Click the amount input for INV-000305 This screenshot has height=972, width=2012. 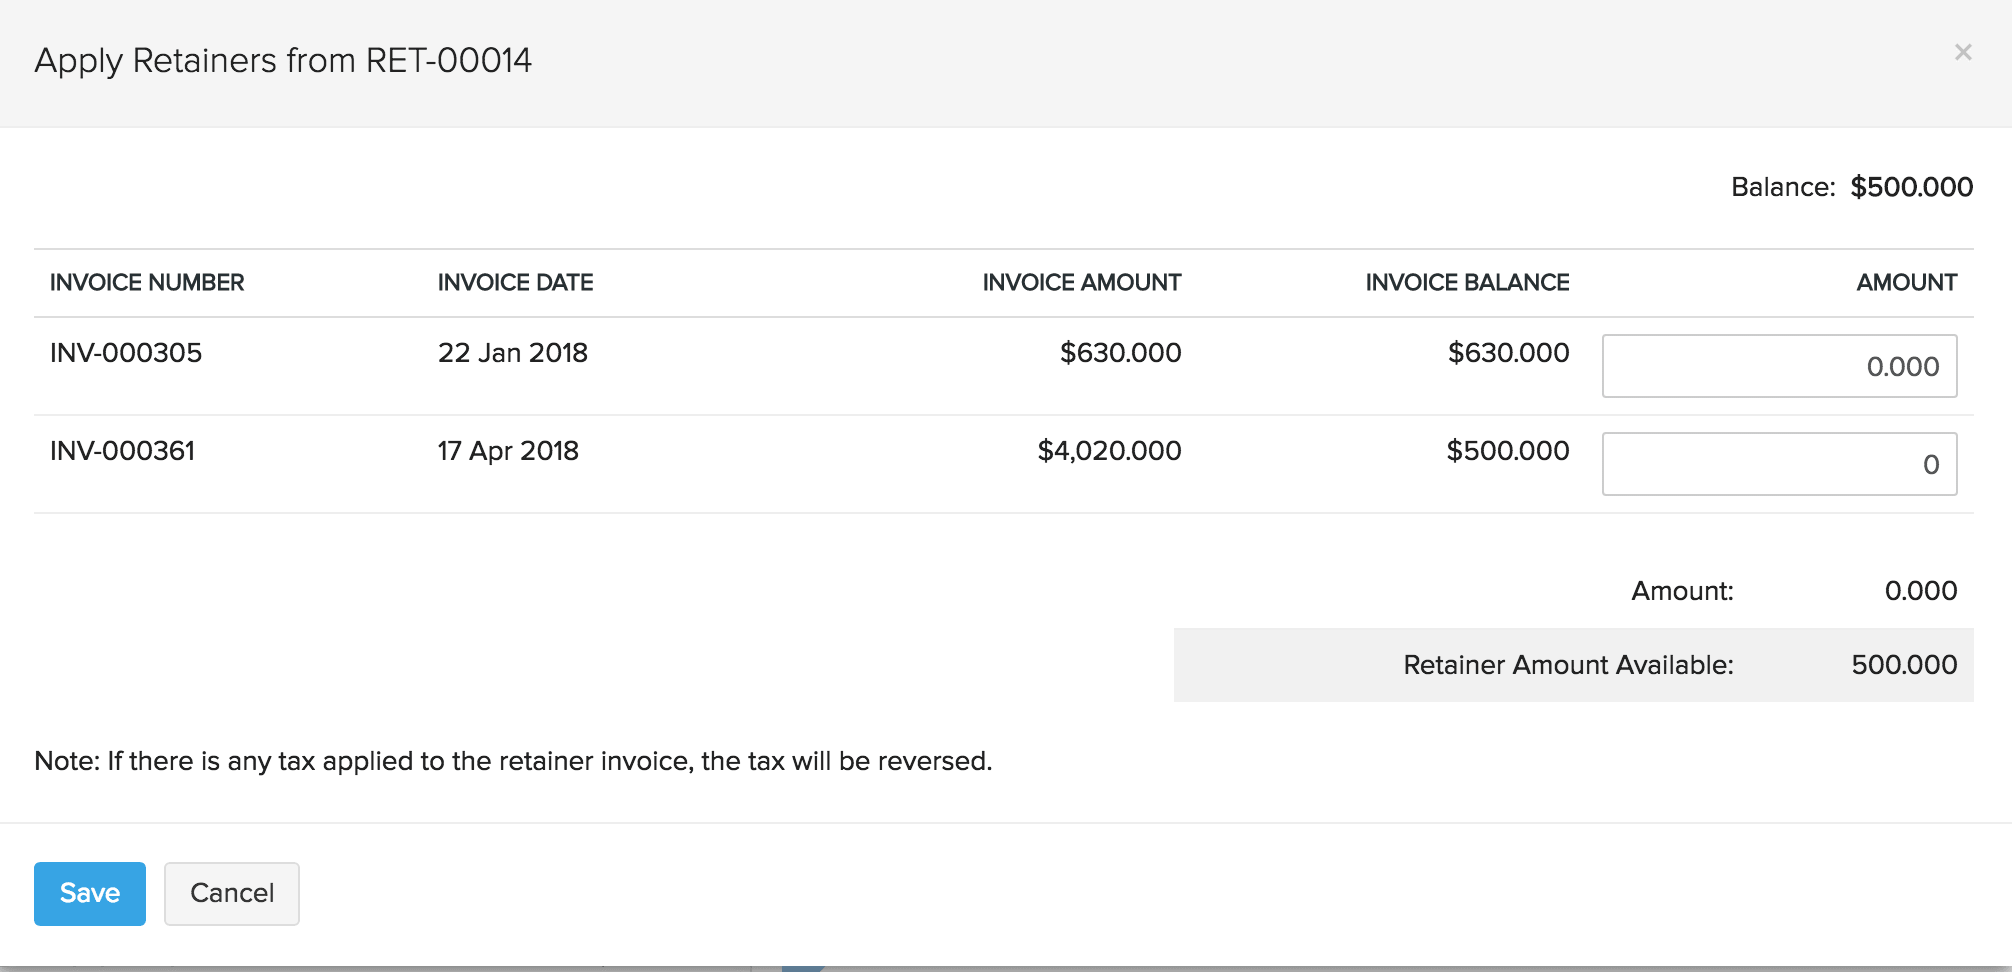[x=1780, y=365]
